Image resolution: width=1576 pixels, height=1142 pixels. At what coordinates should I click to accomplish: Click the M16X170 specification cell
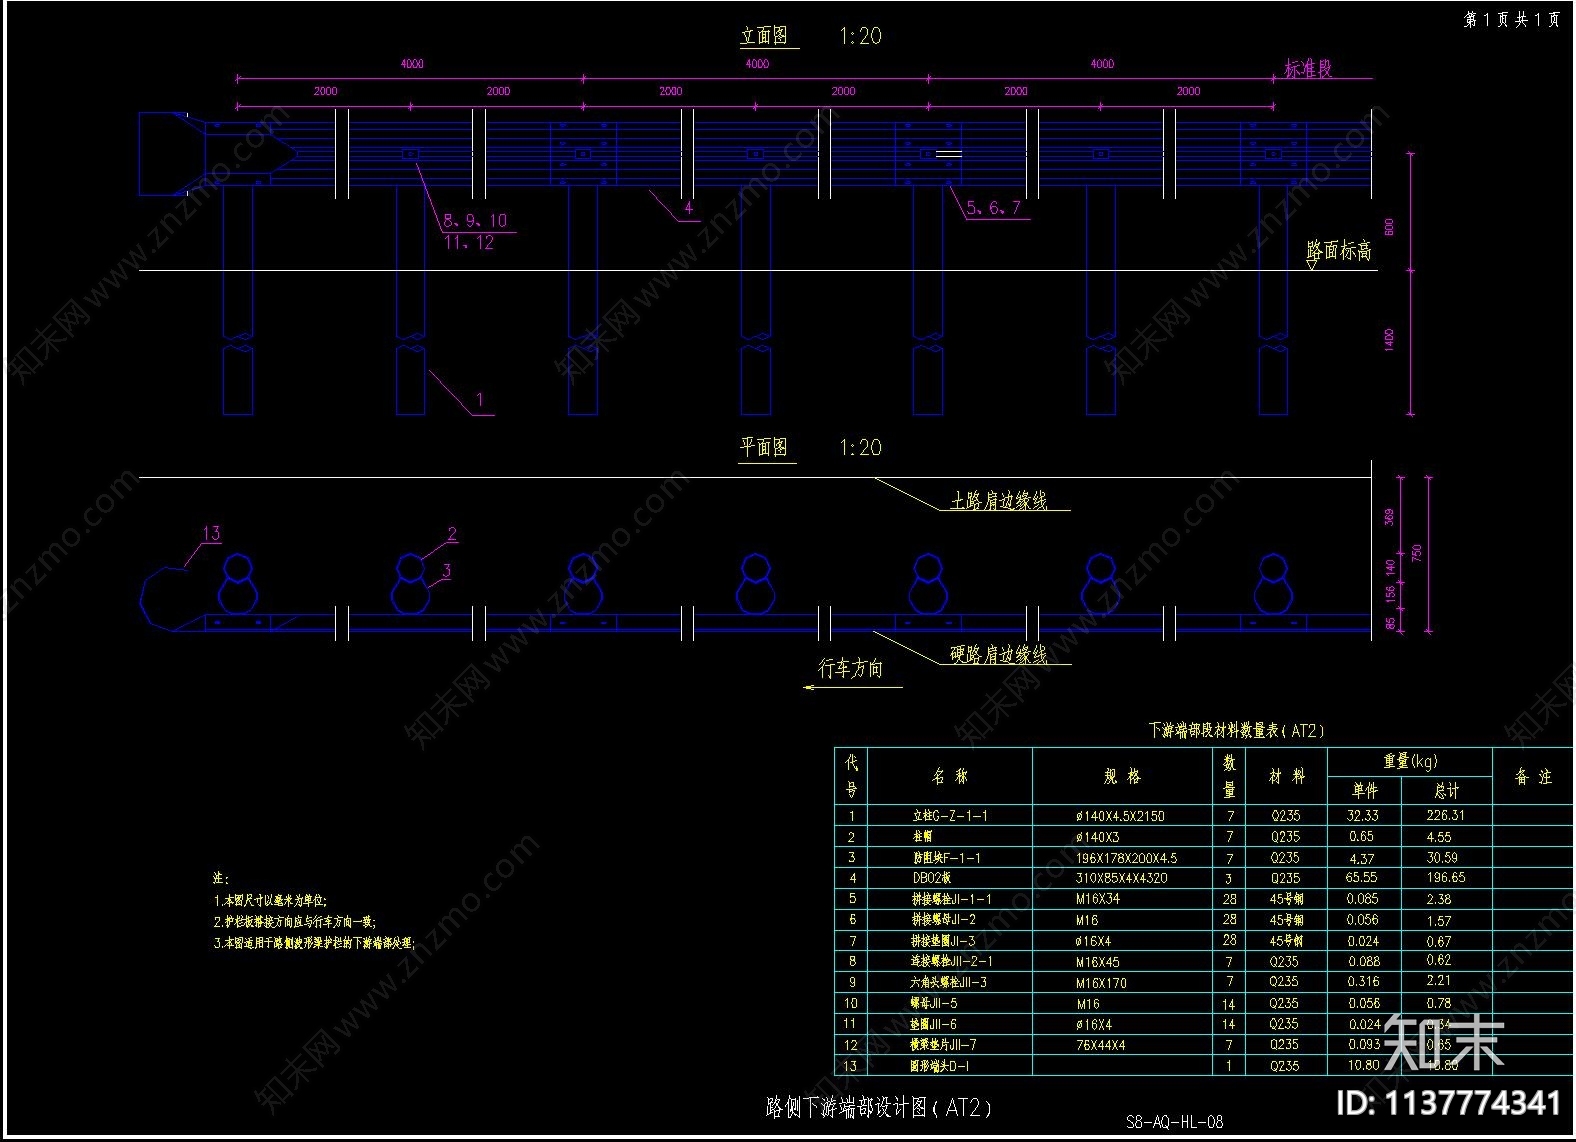pos(1101,983)
